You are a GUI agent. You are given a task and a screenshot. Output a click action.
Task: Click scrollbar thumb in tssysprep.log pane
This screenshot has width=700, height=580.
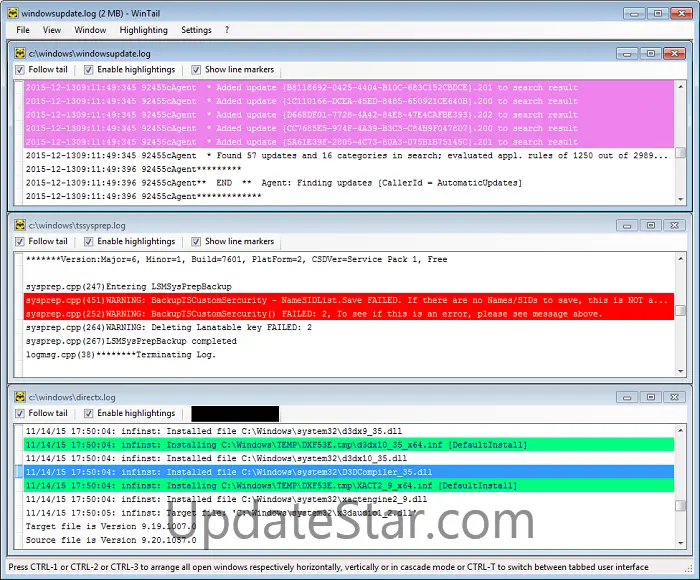click(680, 310)
